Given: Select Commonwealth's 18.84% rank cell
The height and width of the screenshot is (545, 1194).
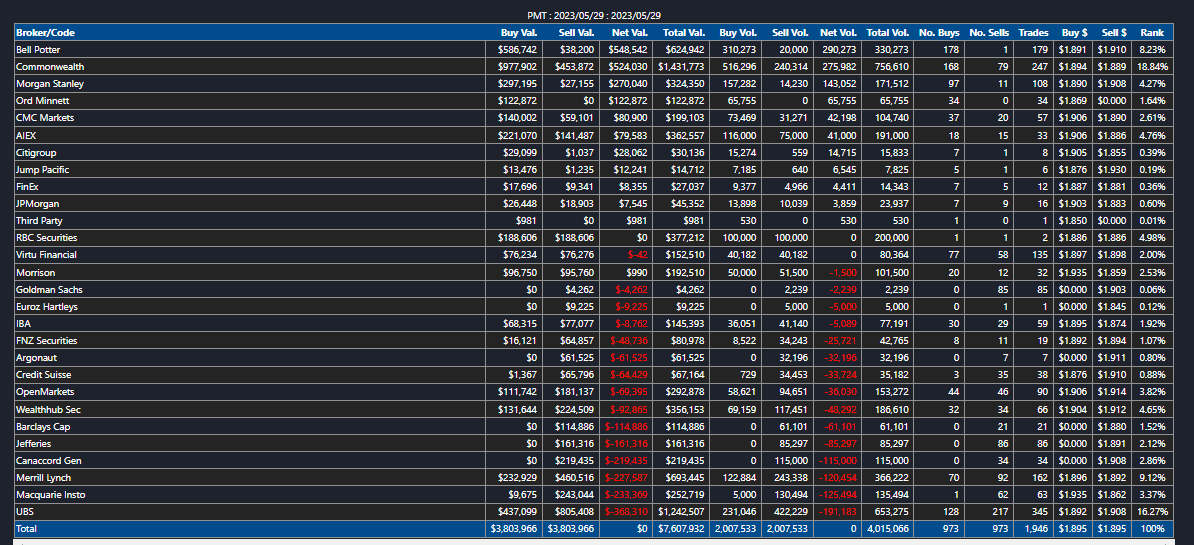Looking at the screenshot, I should pos(1153,67).
